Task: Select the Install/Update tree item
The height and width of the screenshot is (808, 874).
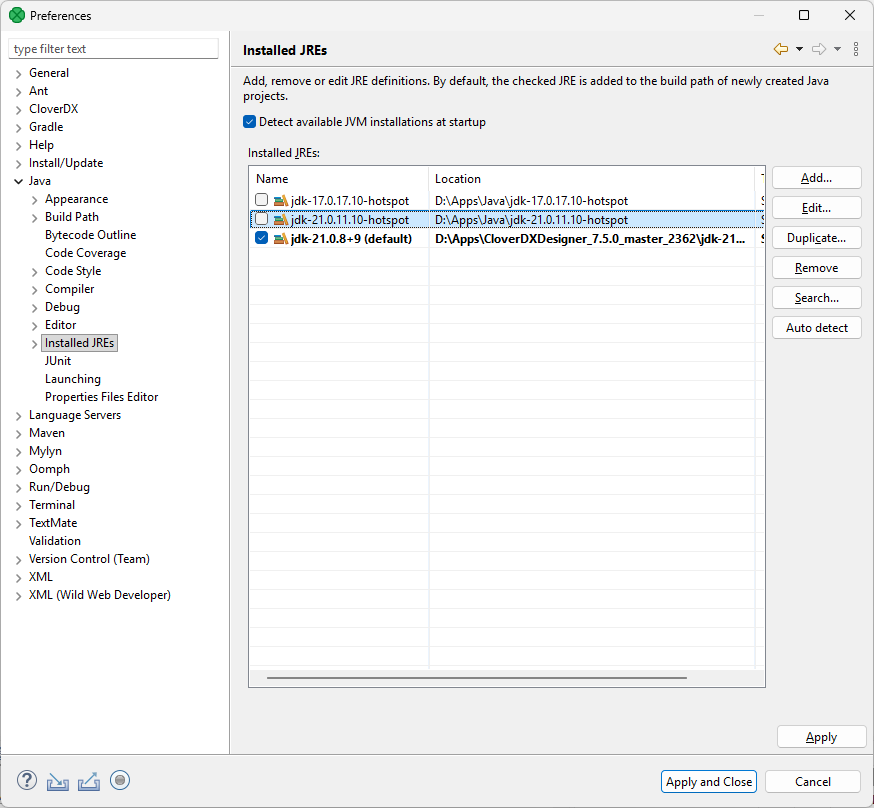Action: (x=66, y=163)
